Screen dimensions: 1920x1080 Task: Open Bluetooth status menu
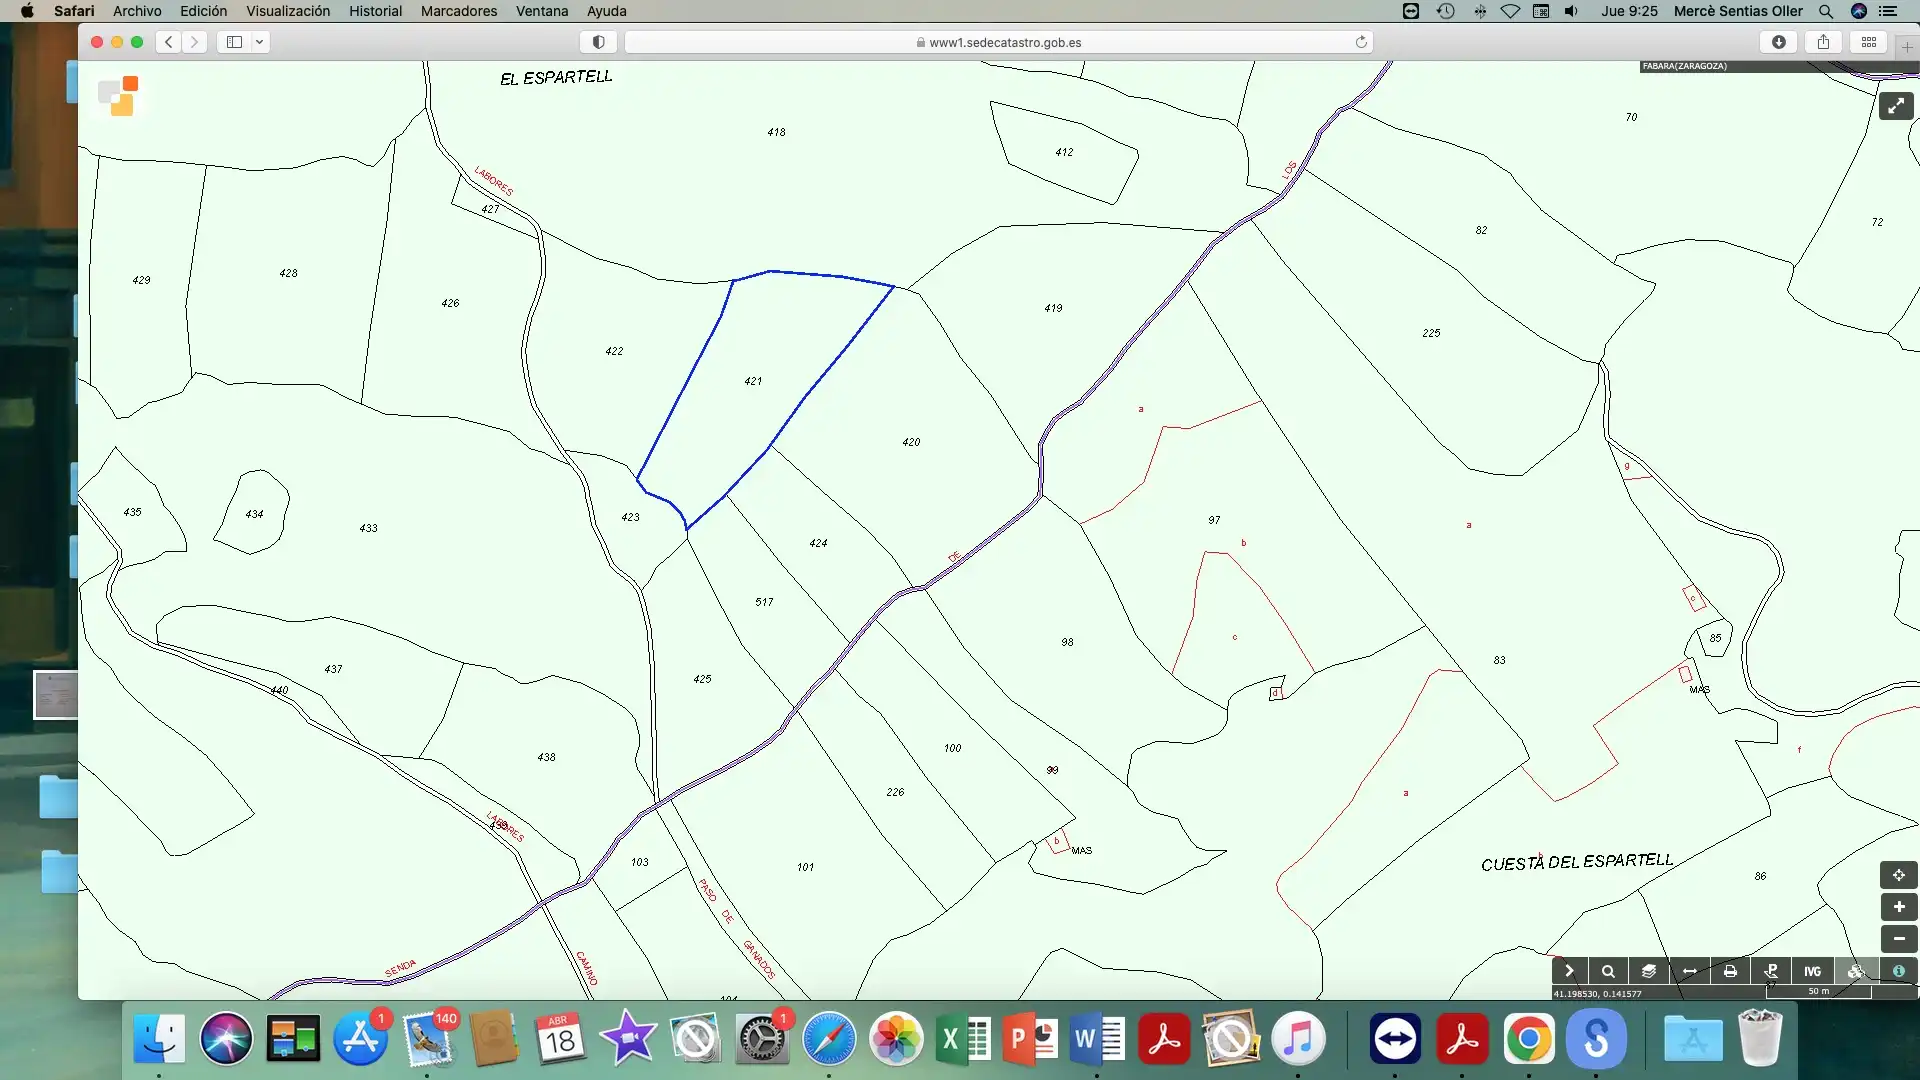[1479, 11]
